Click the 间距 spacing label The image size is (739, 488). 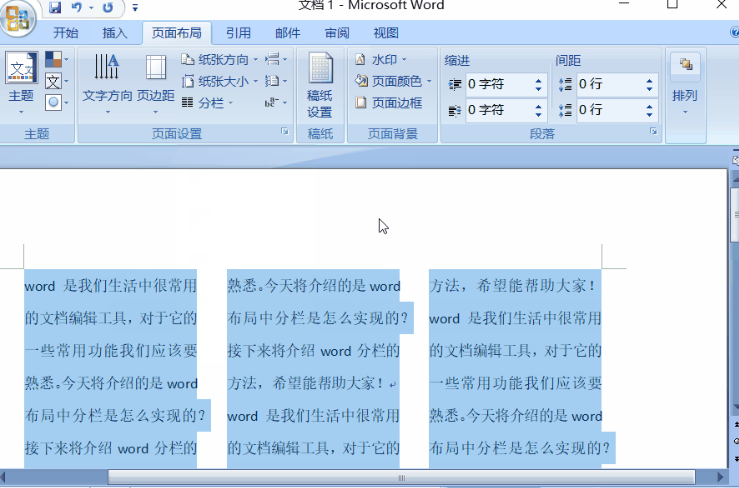(x=568, y=61)
